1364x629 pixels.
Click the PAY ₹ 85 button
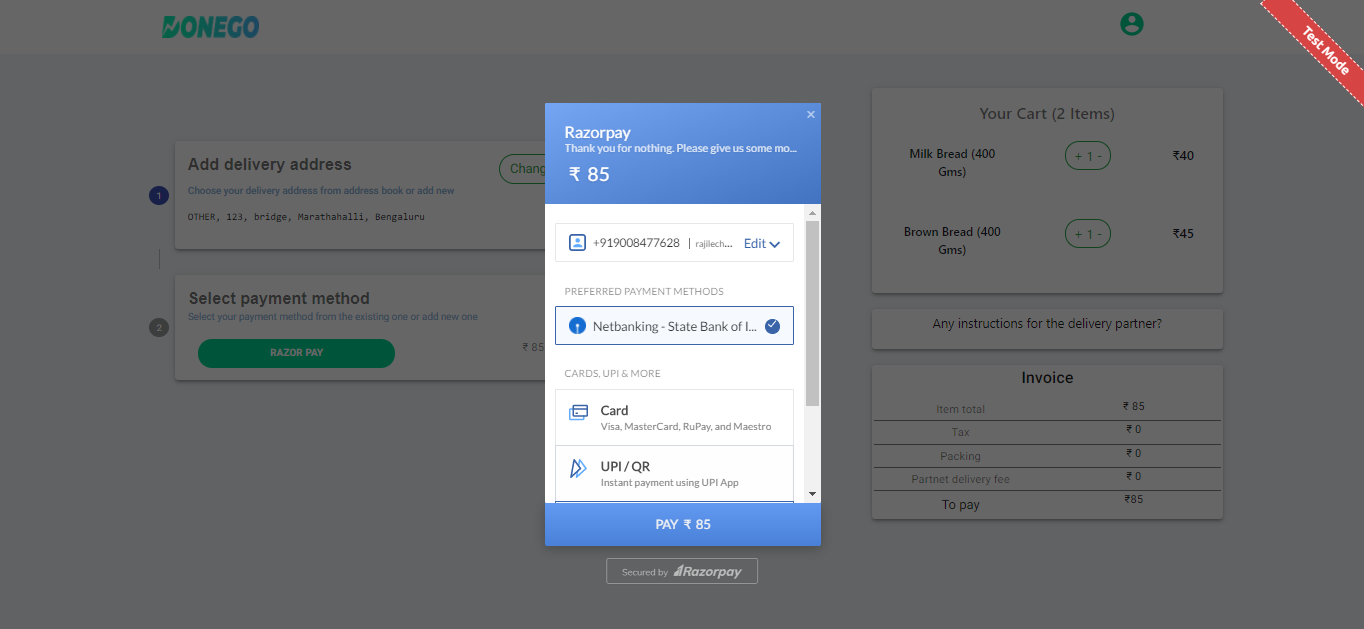[683, 524]
